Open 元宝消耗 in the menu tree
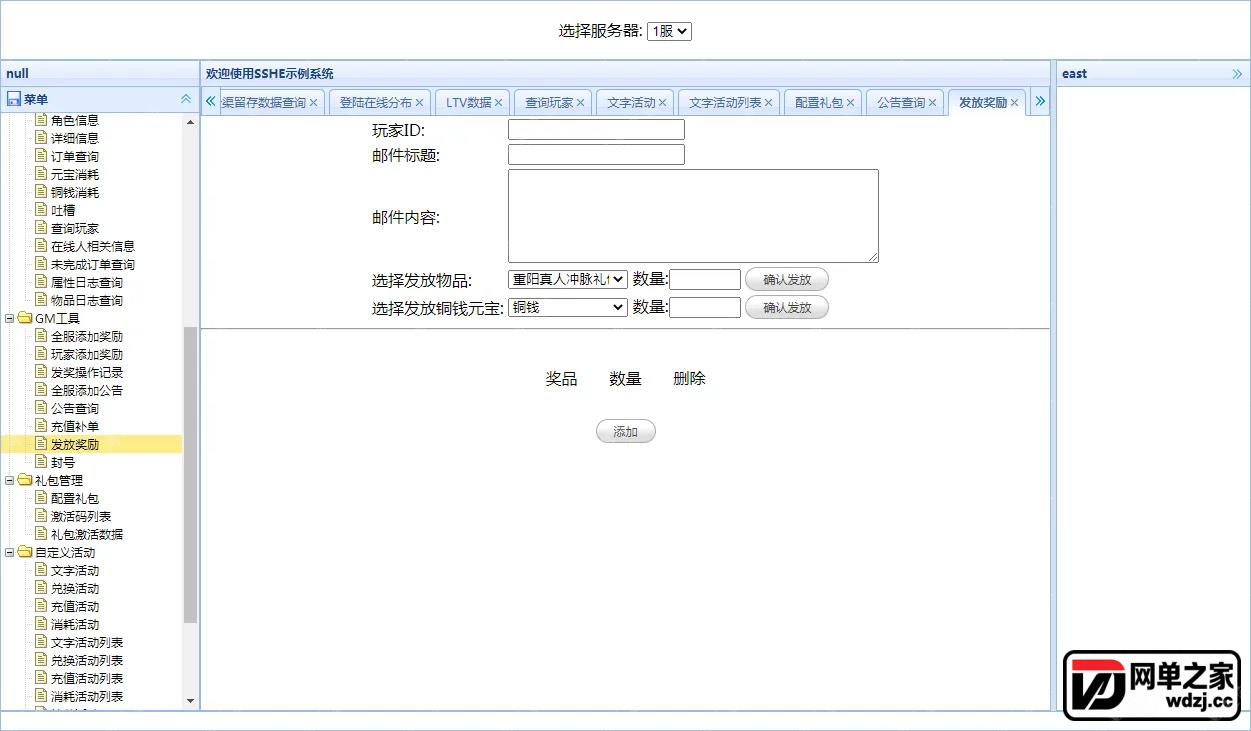Viewport: 1251px width, 731px height. 75,174
